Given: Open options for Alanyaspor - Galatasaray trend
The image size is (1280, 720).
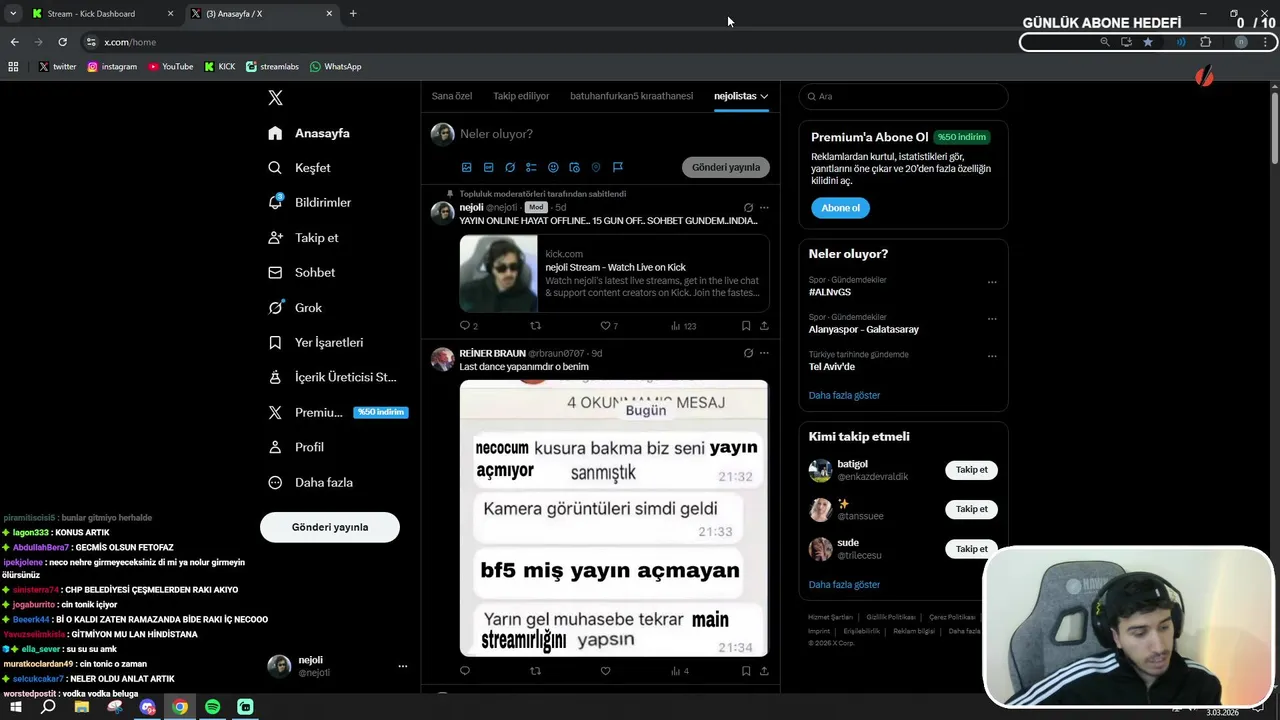Looking at the screenshot, I should tap(992, 319).
